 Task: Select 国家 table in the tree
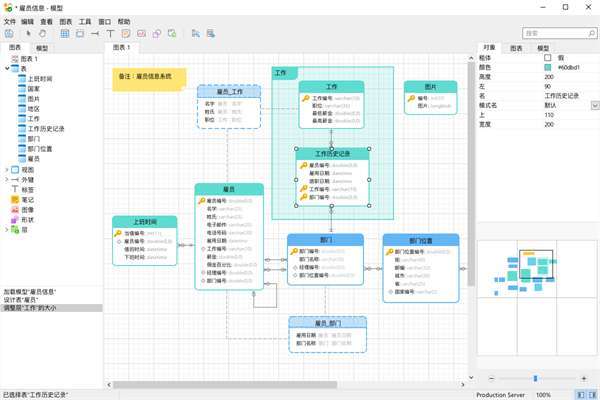34,89
